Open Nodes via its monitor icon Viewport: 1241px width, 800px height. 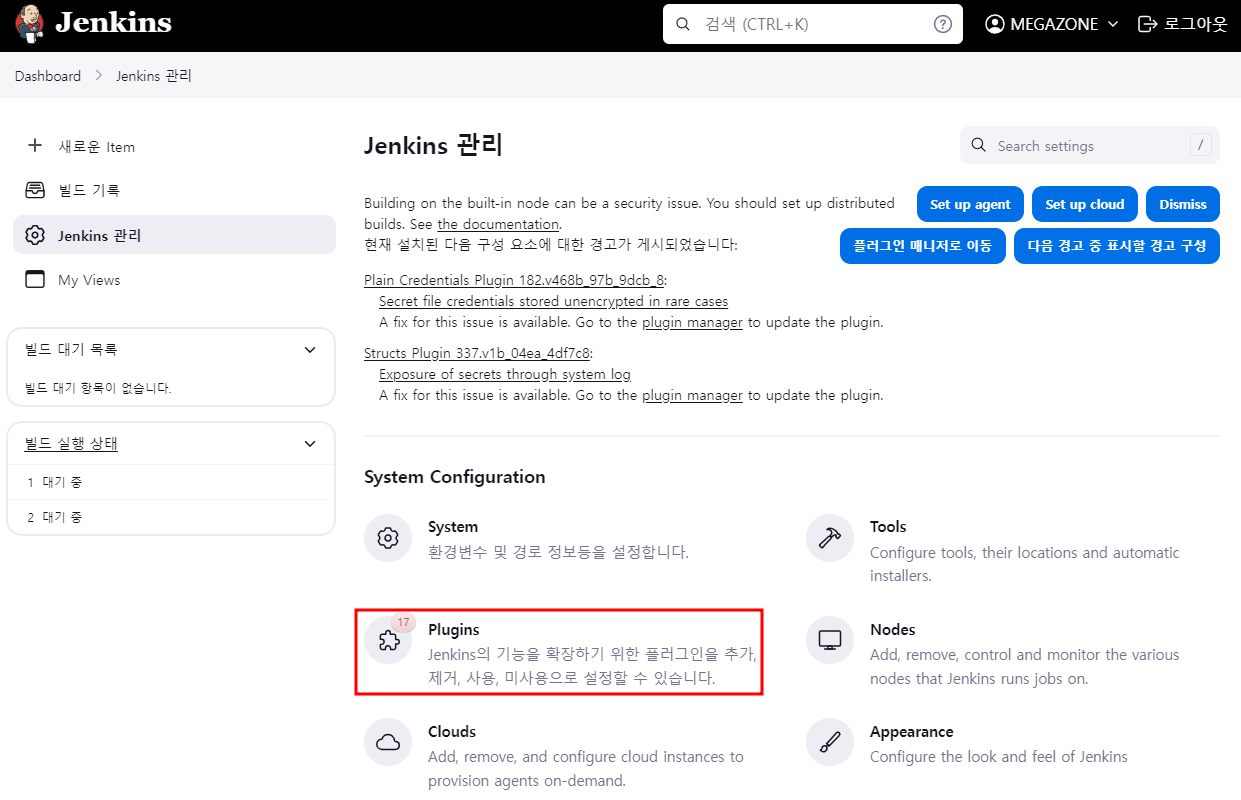pos(830,641)
